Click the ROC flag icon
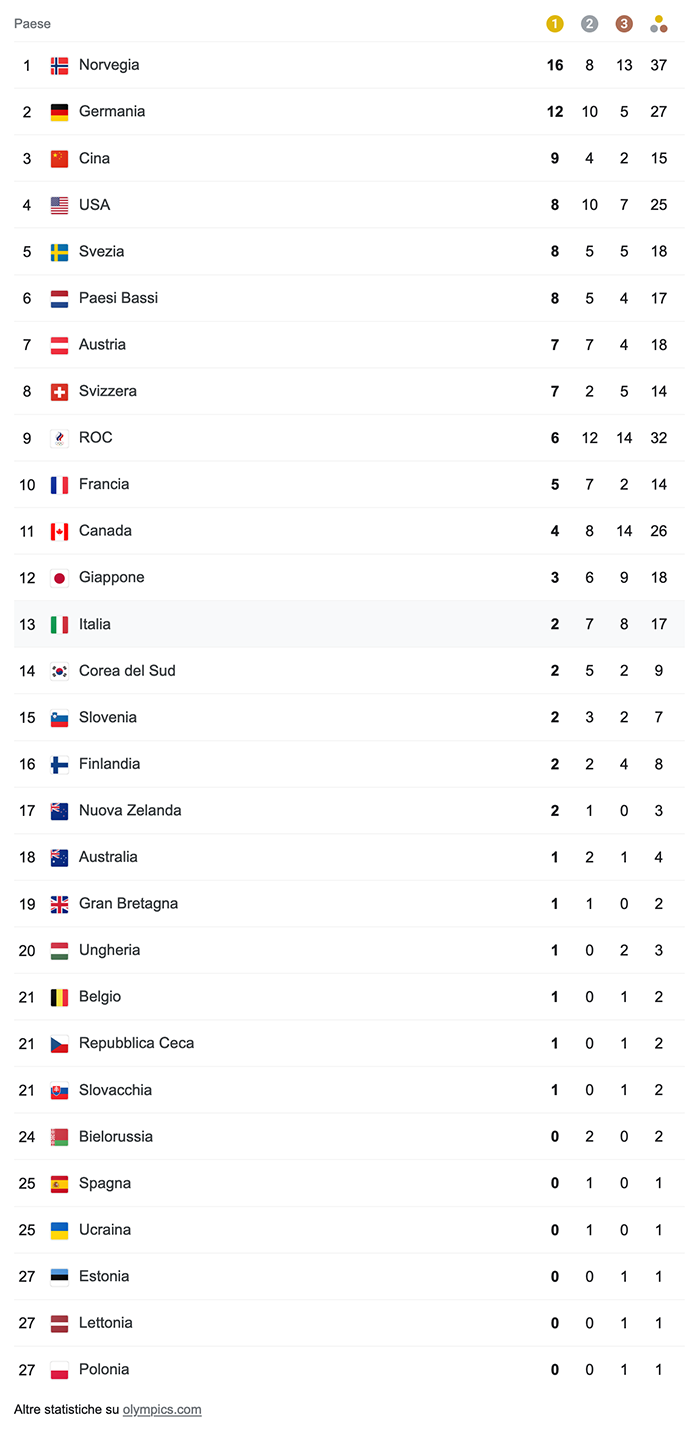Image resolution: width=700 pixels, height=1436 pixels. [60, 438]
